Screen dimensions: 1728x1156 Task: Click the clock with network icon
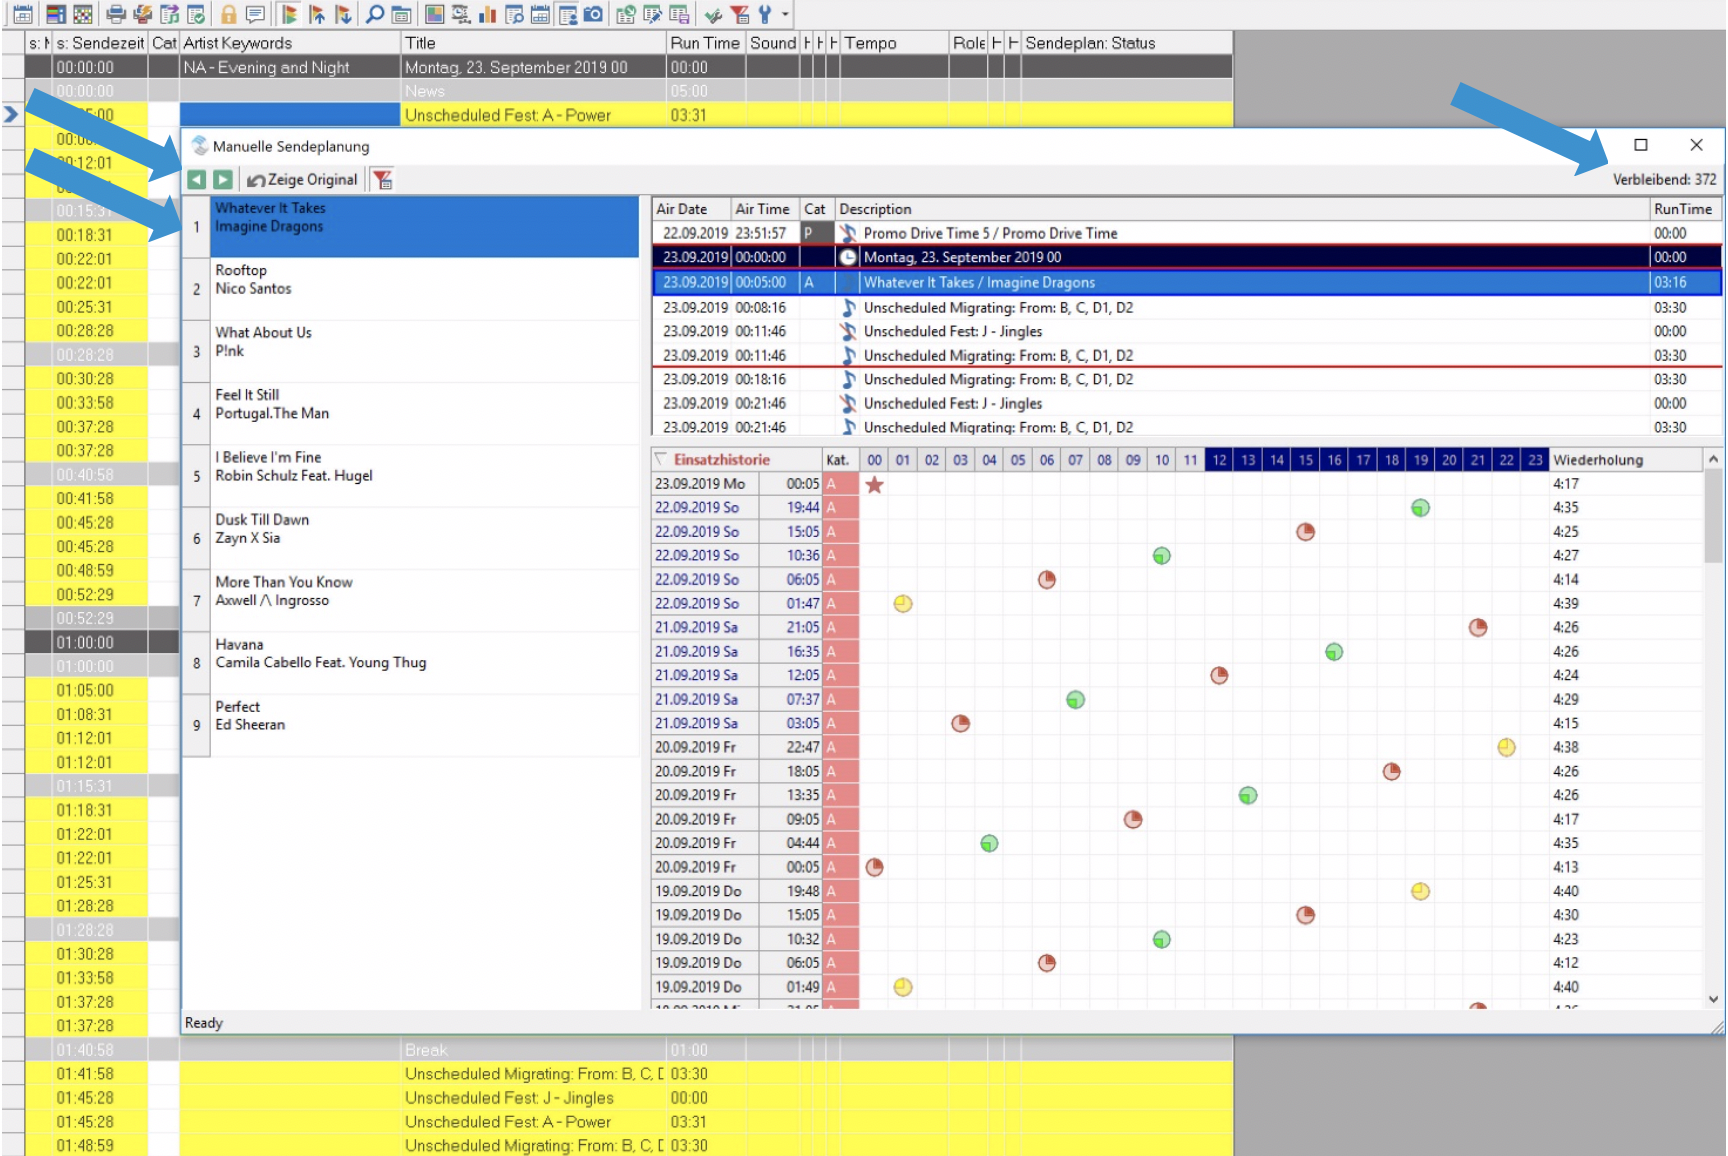pyautogui.click(x=461, y=14)
